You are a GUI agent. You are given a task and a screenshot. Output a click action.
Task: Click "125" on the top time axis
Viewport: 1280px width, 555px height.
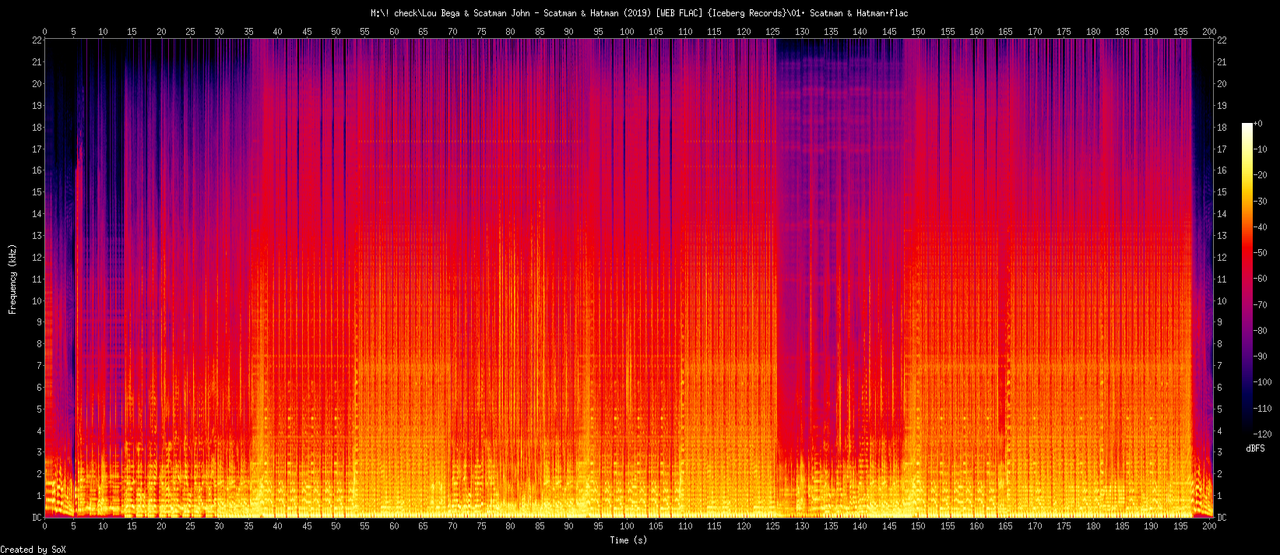pos(772,32)
